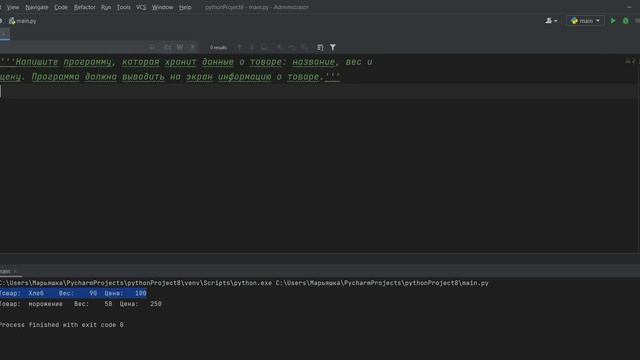640x360 pixels.
Task: Insert new line icon in search field
Action: [152, 47]
